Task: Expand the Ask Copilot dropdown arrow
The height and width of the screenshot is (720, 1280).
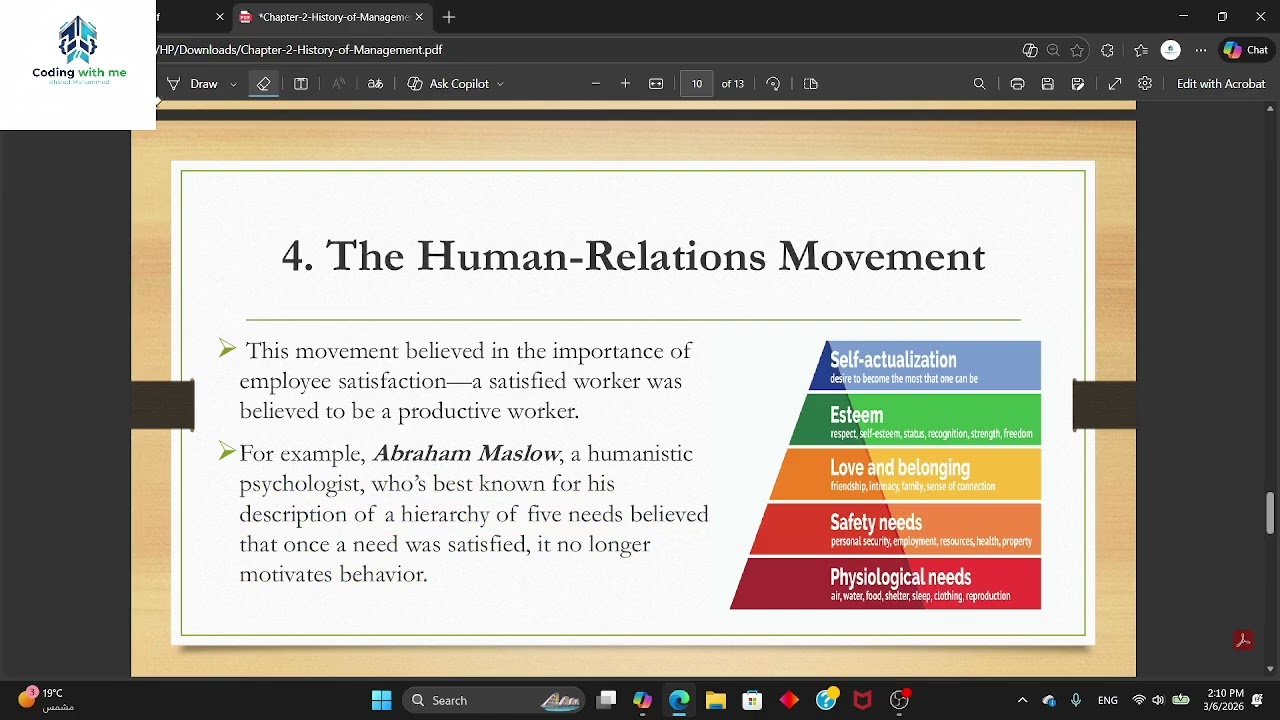Action: pos(500,84)
